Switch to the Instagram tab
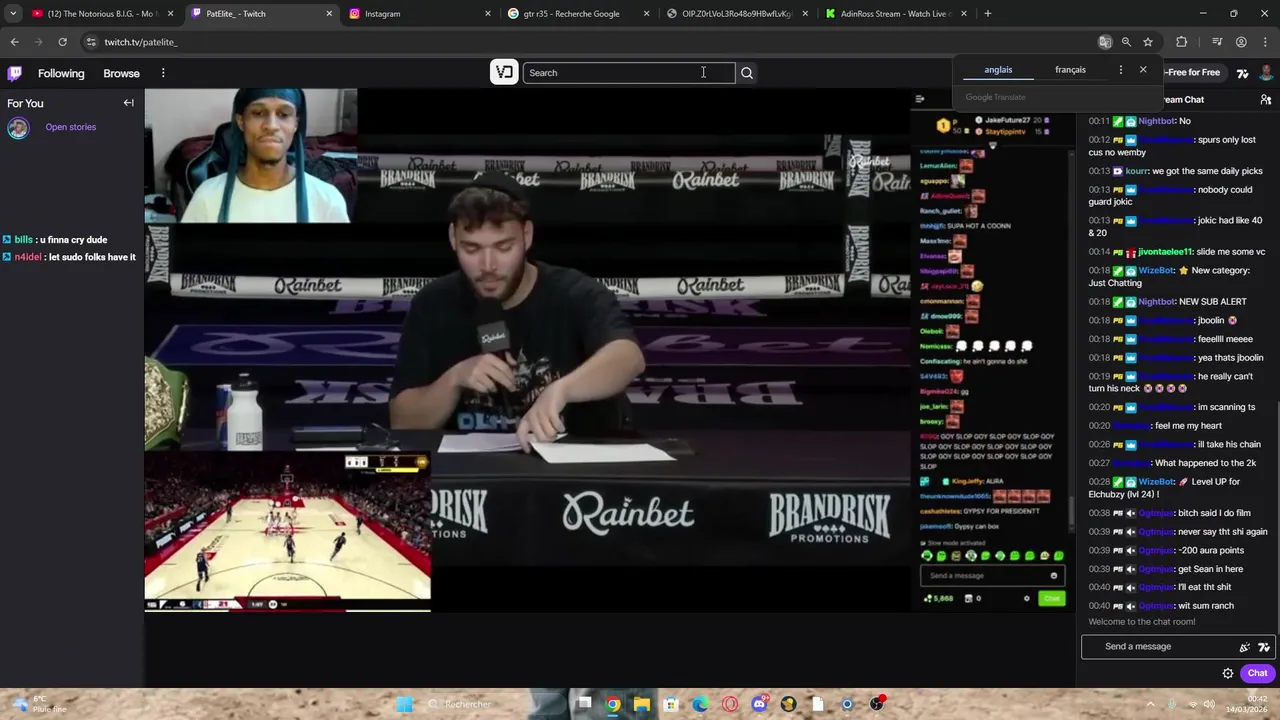The height and width of the screenshot is (720, 1280). [x=419, y=14]
